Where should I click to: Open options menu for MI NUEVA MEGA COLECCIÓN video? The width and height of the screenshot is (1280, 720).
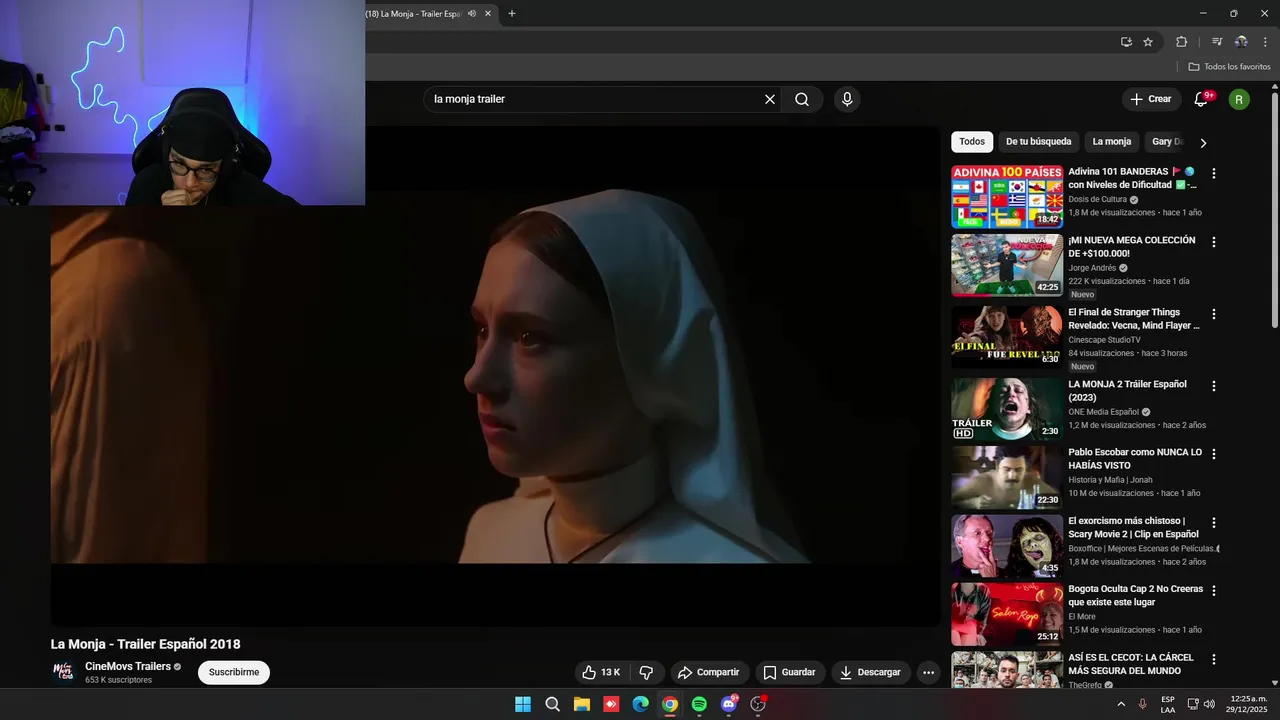point(1214,242)
